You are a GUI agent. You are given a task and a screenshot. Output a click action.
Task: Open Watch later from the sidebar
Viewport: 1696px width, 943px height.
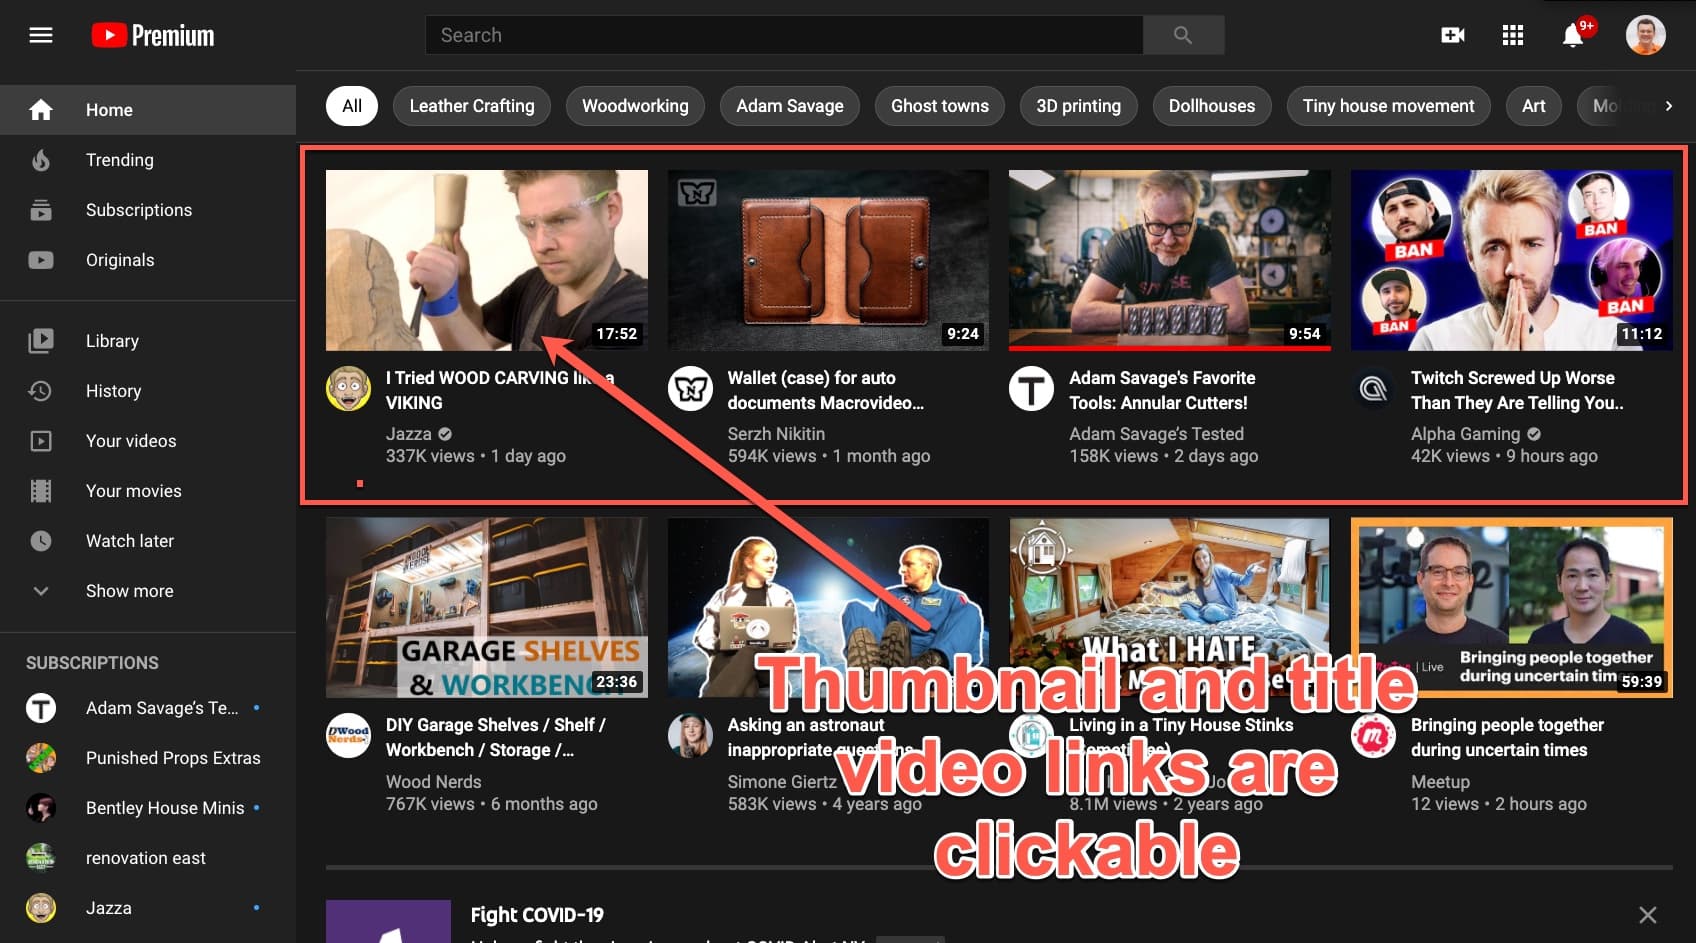pyautogui.click(x=129, y=540)
